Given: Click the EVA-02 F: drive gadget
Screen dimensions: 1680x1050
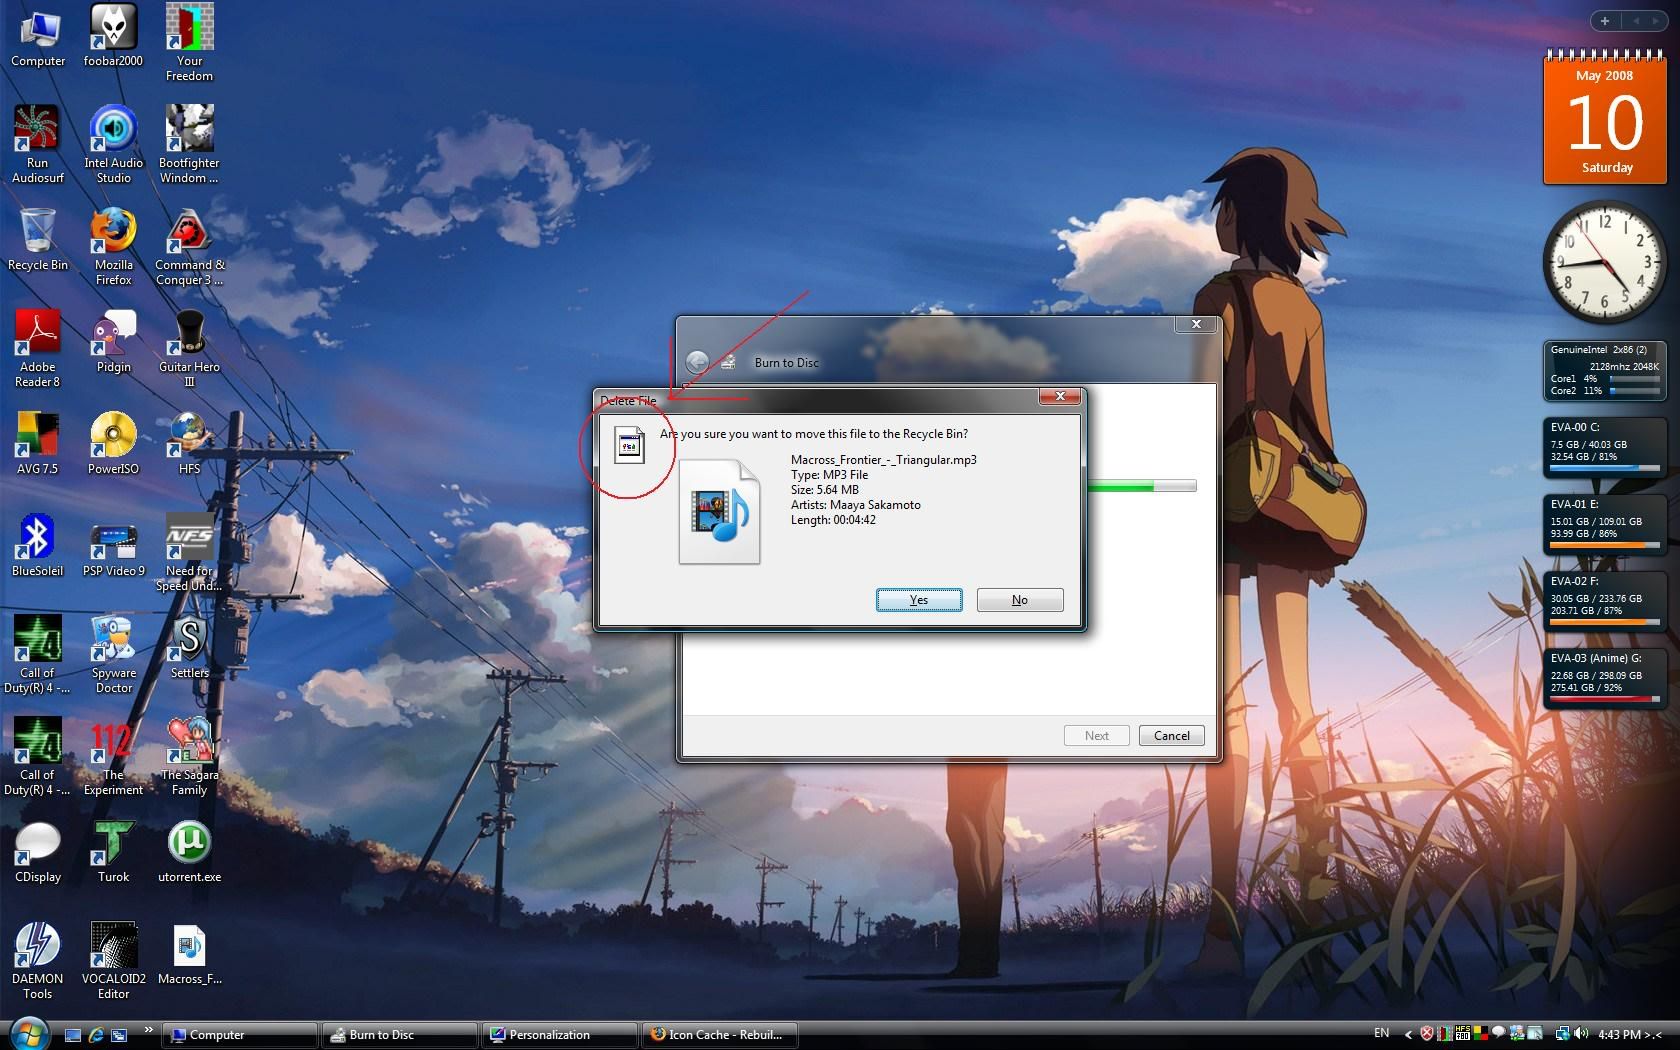Looking at the screenshot, I should (x=1604, y=600).
